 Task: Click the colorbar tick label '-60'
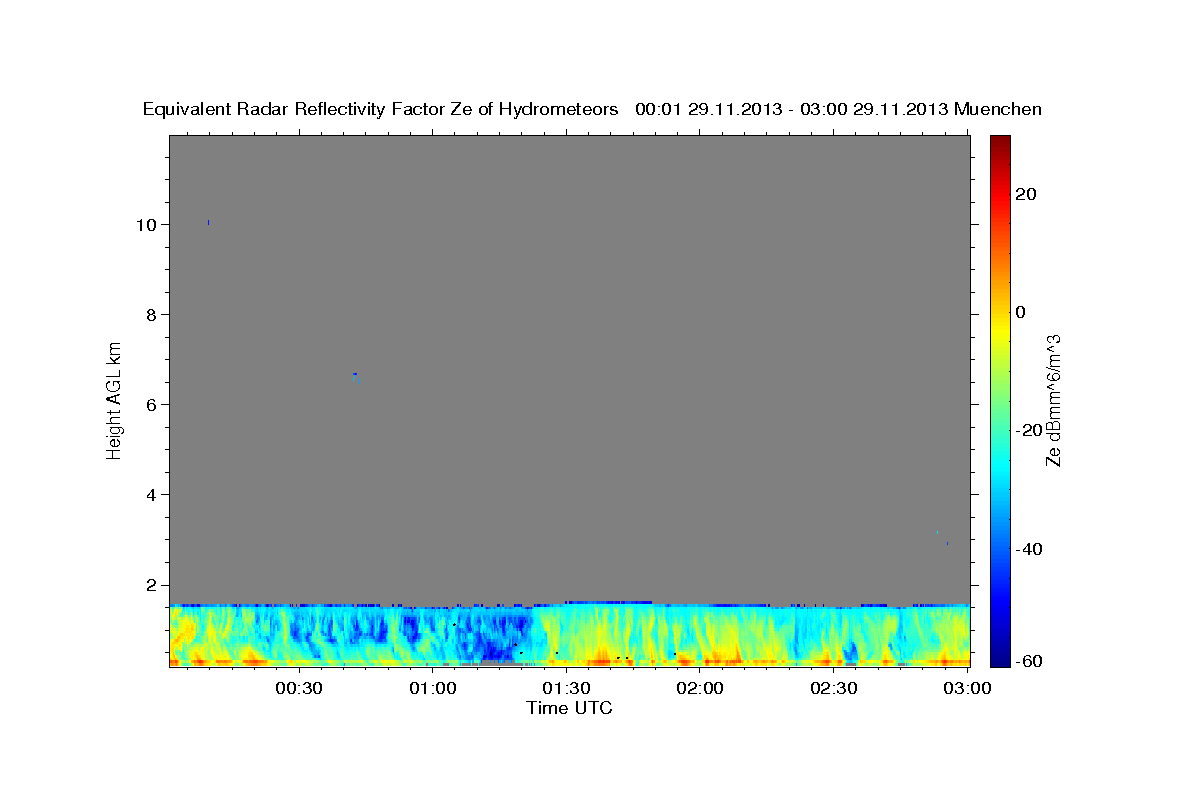click(1030, 661)
